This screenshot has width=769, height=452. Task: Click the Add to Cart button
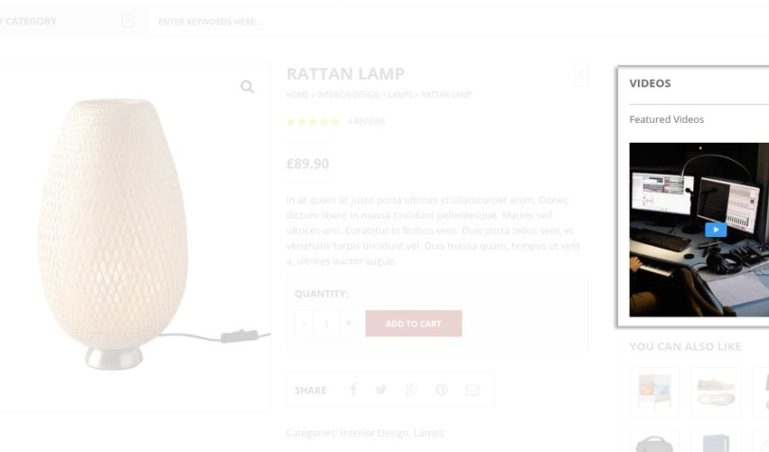coord(413,323)
